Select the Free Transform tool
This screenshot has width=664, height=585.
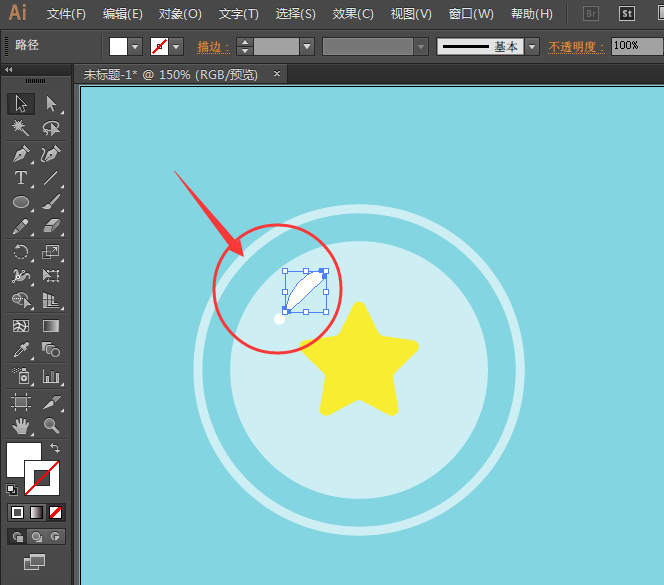(51, 276)
